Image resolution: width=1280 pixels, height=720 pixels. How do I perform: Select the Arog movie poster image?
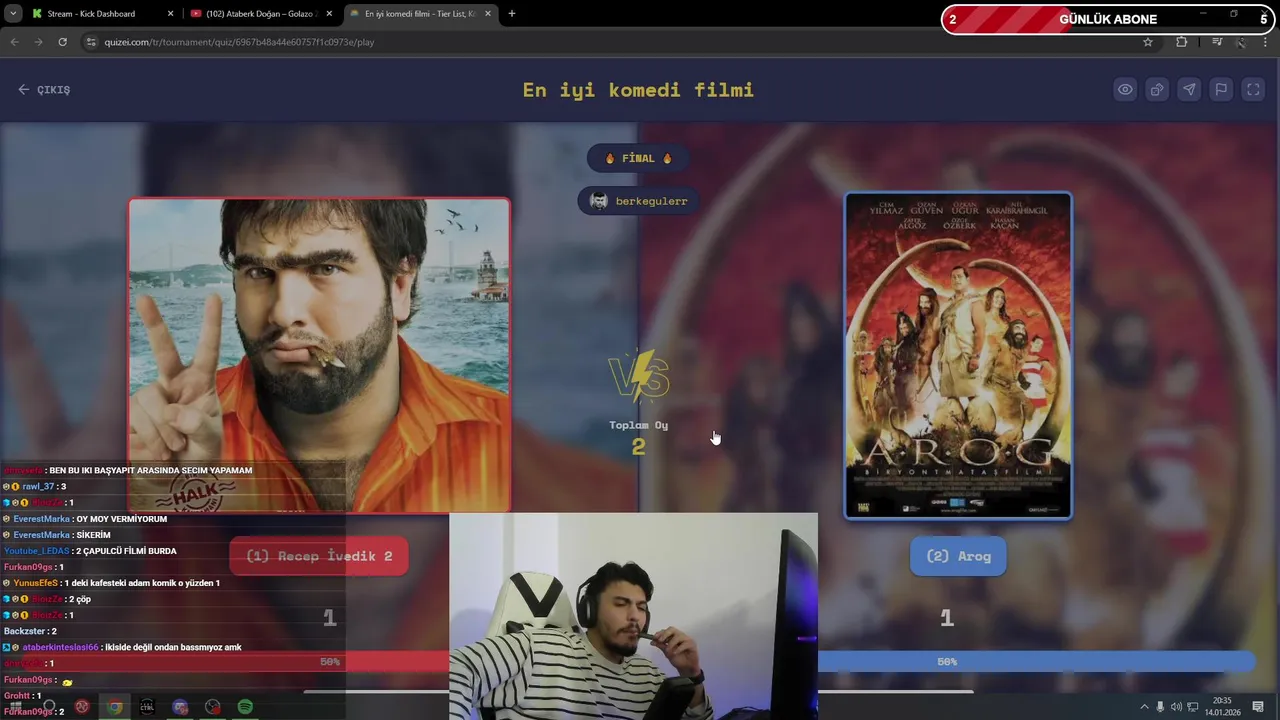click(958, 356)
